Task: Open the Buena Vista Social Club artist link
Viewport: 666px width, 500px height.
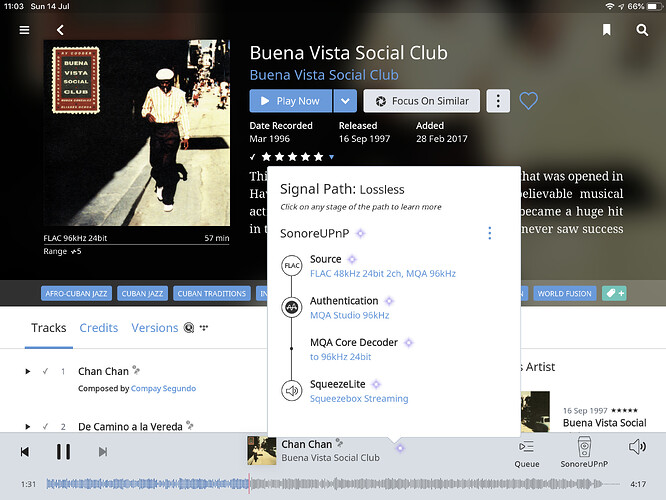Action: tap(323, 75)
